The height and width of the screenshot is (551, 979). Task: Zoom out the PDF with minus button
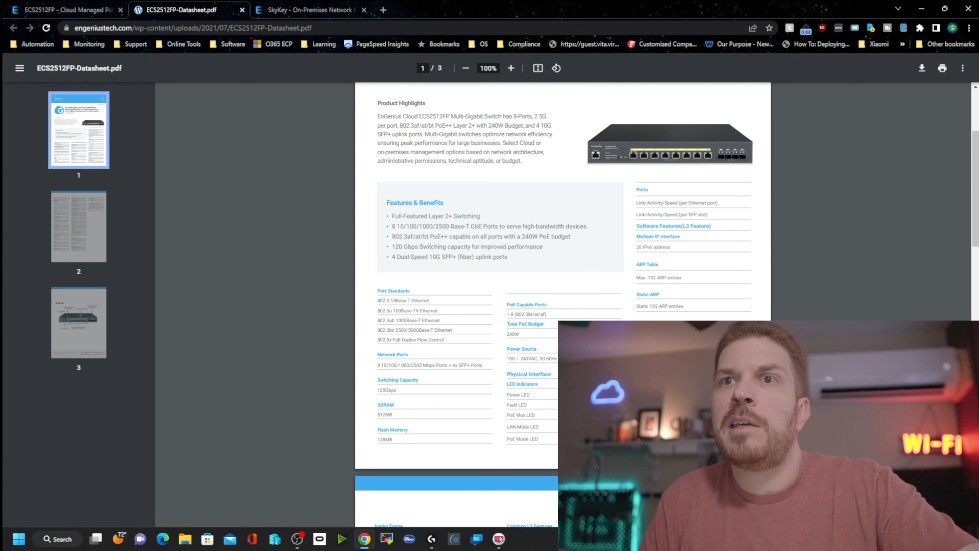click(x=465, y=68)
